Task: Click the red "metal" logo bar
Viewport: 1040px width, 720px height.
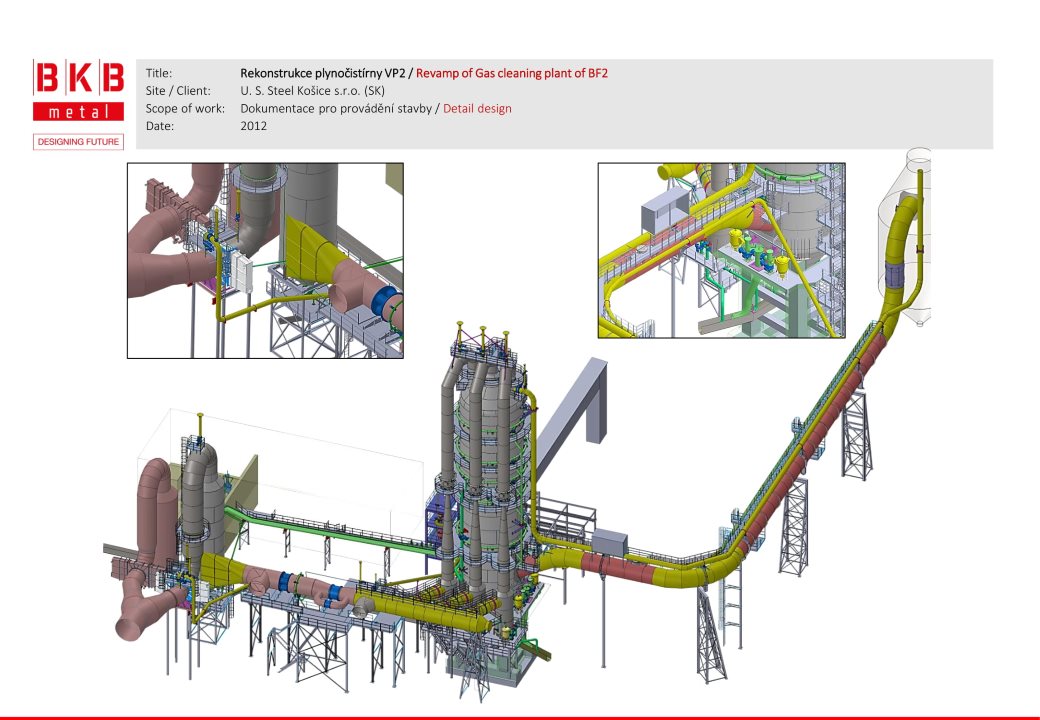Action: [79, 111]
